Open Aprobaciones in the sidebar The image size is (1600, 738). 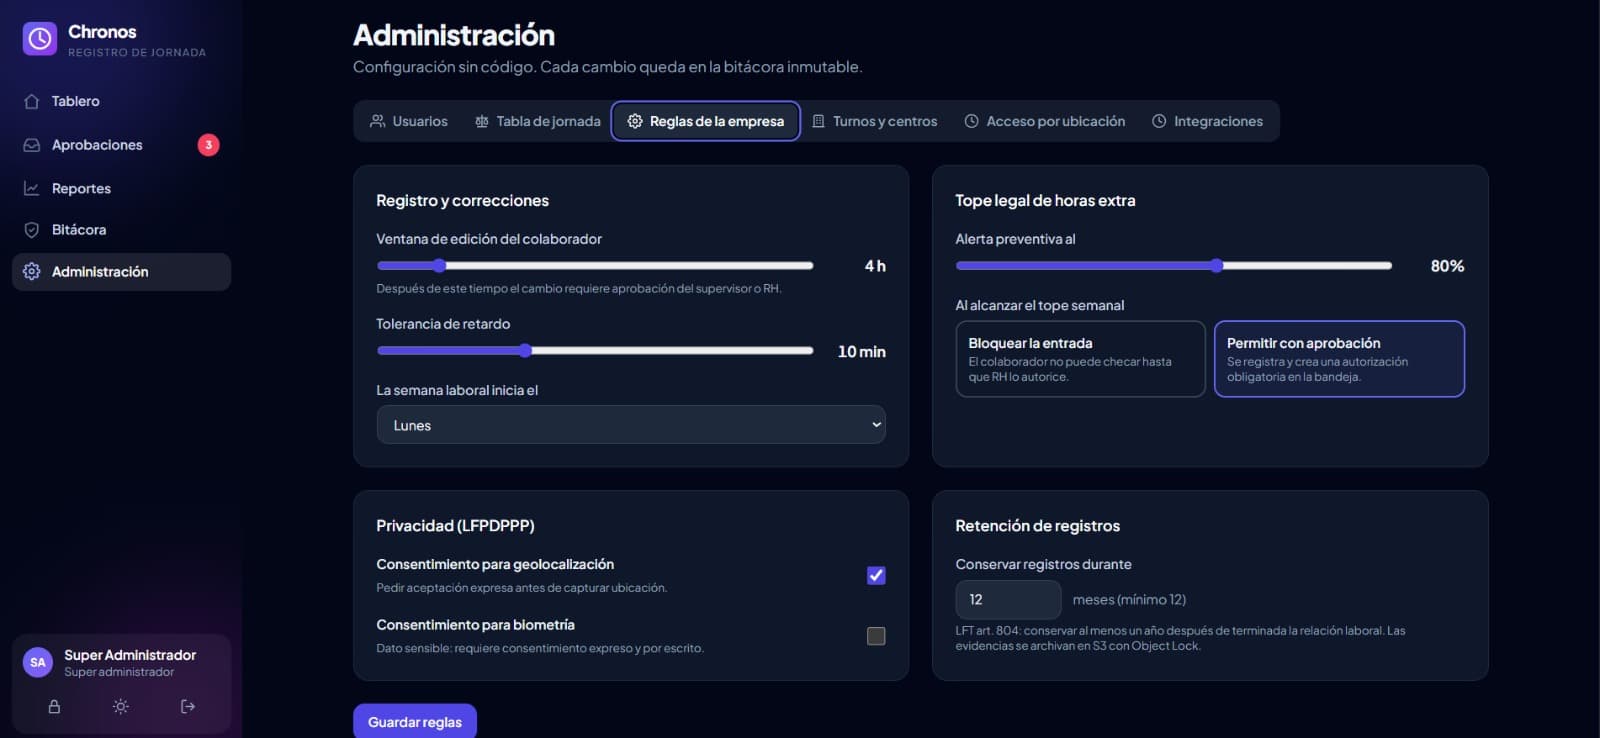coord(121,145)
